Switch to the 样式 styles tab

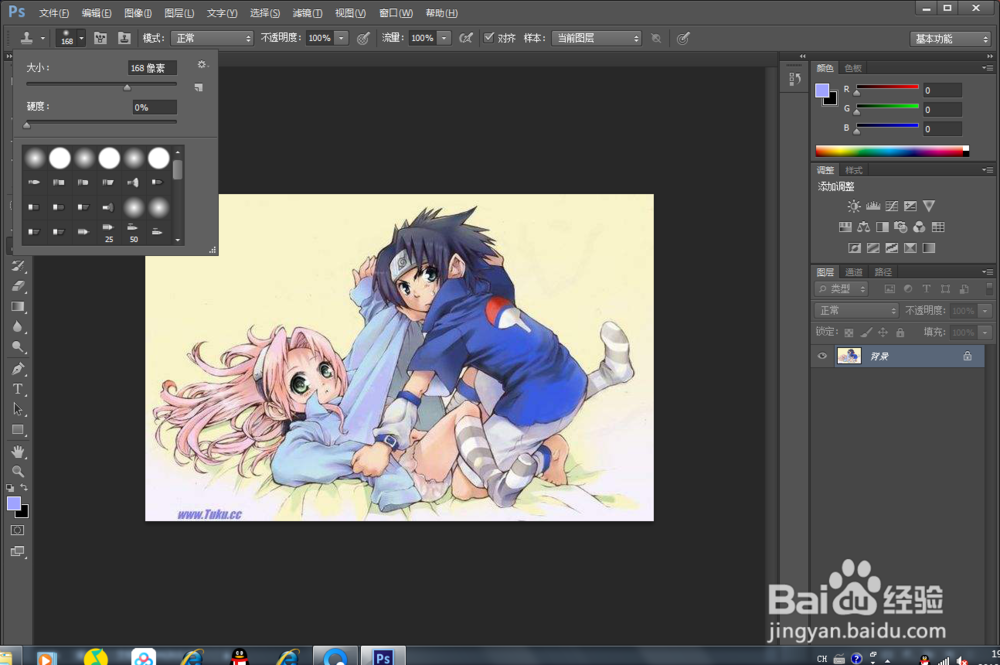coord(853,170)
